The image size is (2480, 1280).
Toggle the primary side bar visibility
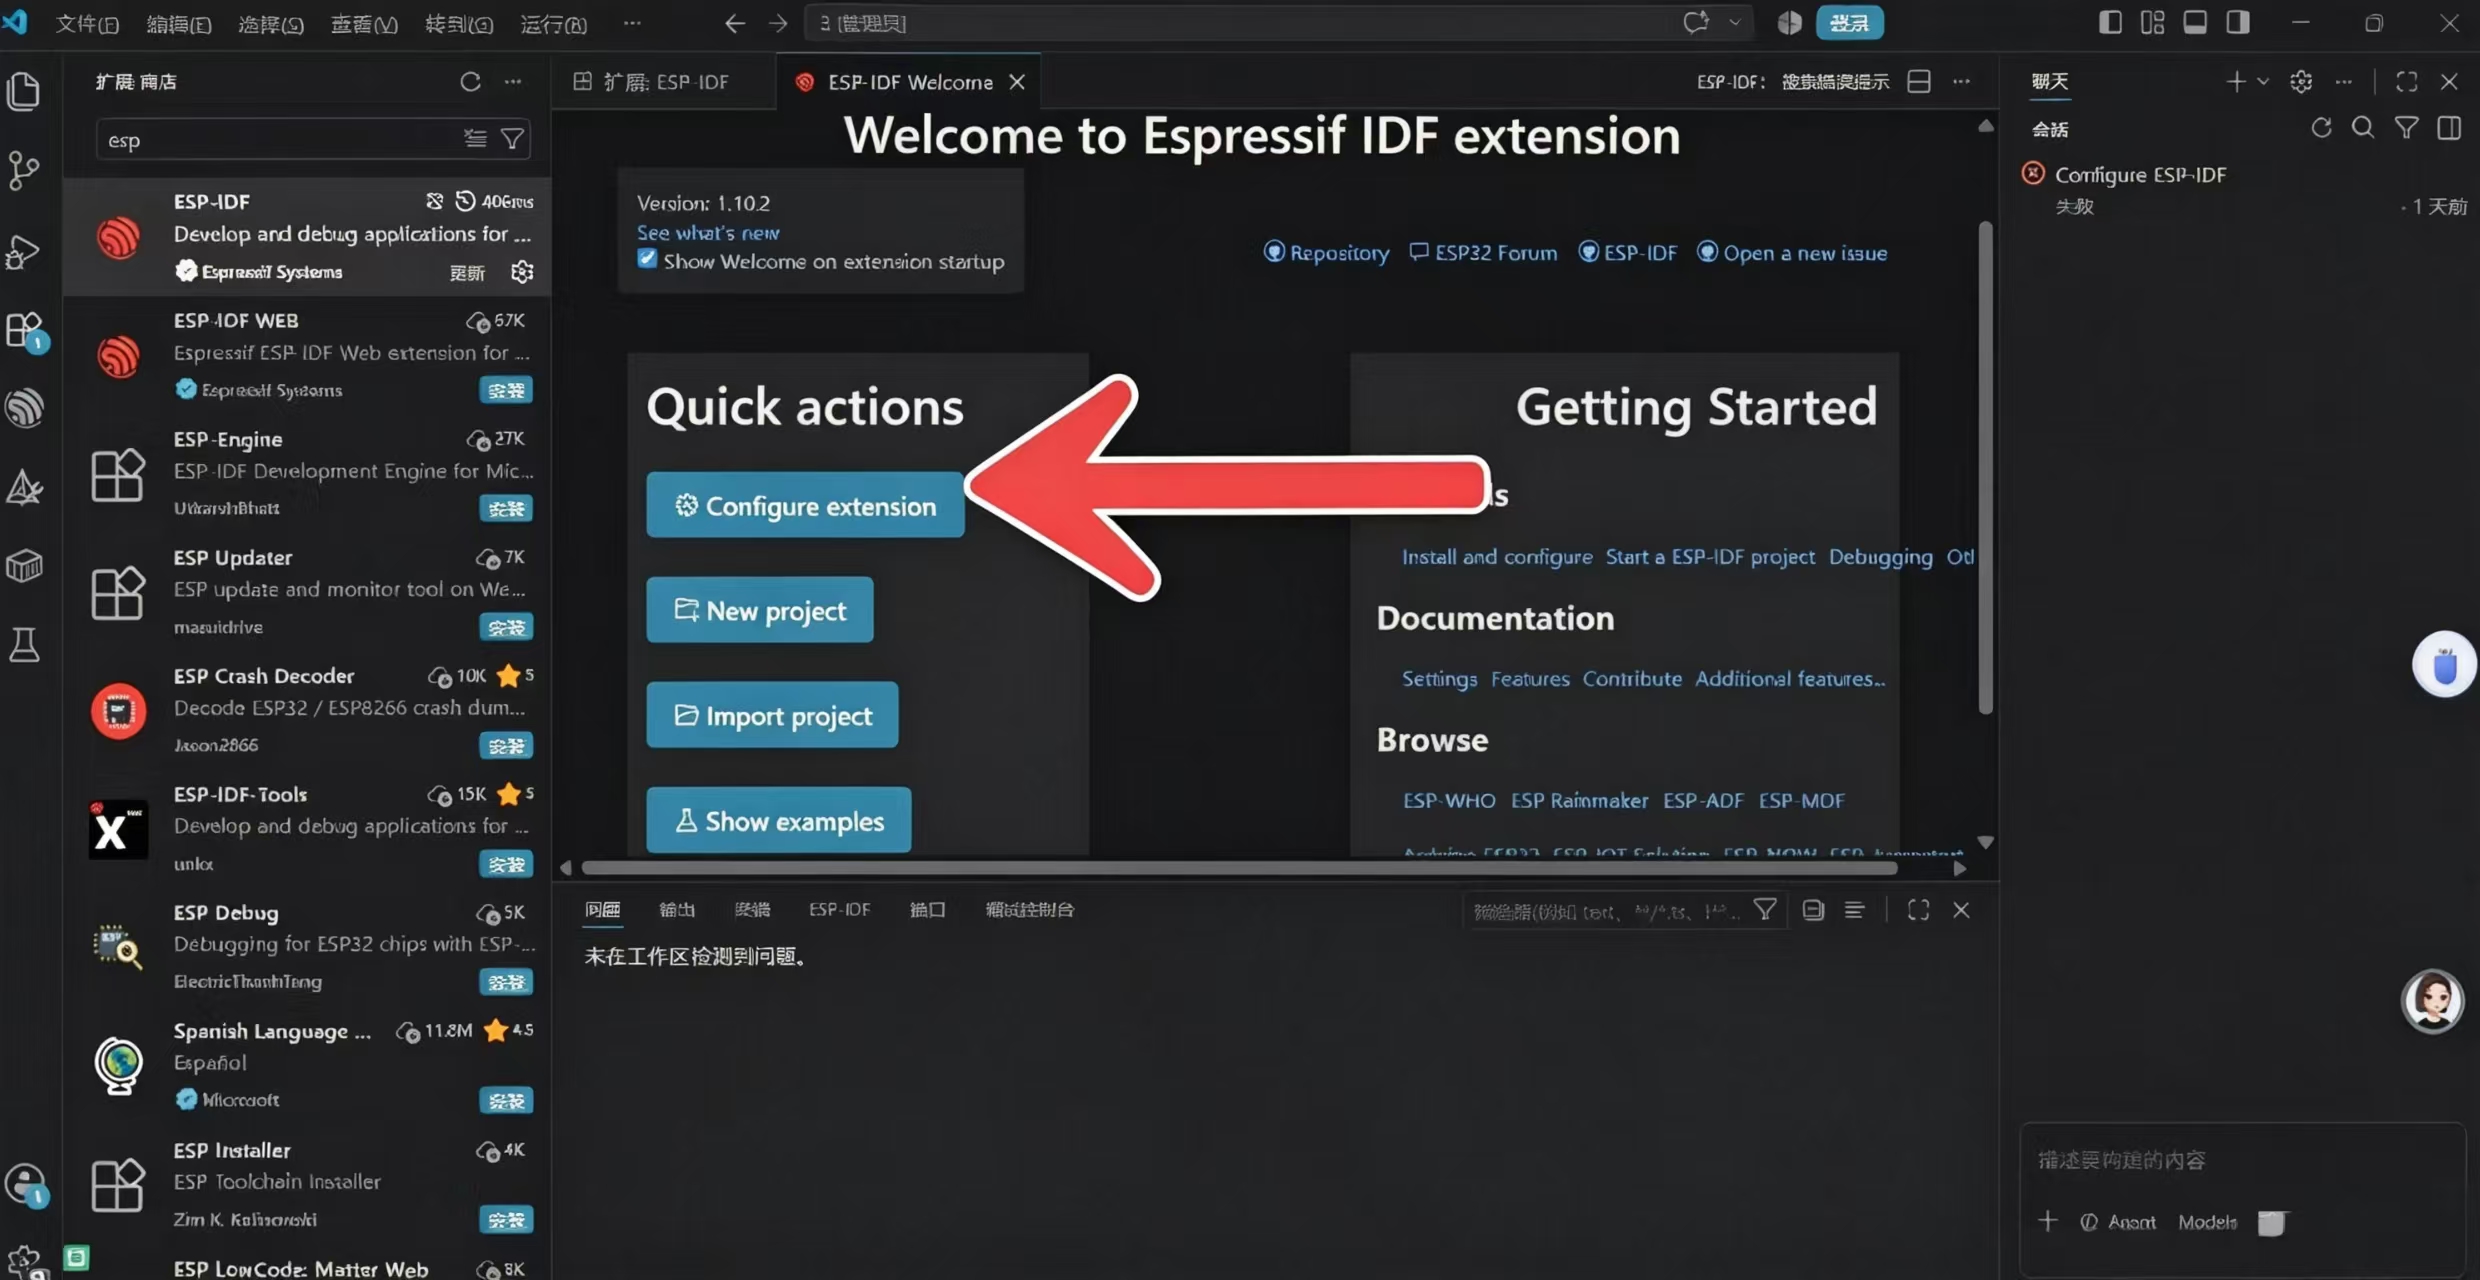click(2110, 23)
